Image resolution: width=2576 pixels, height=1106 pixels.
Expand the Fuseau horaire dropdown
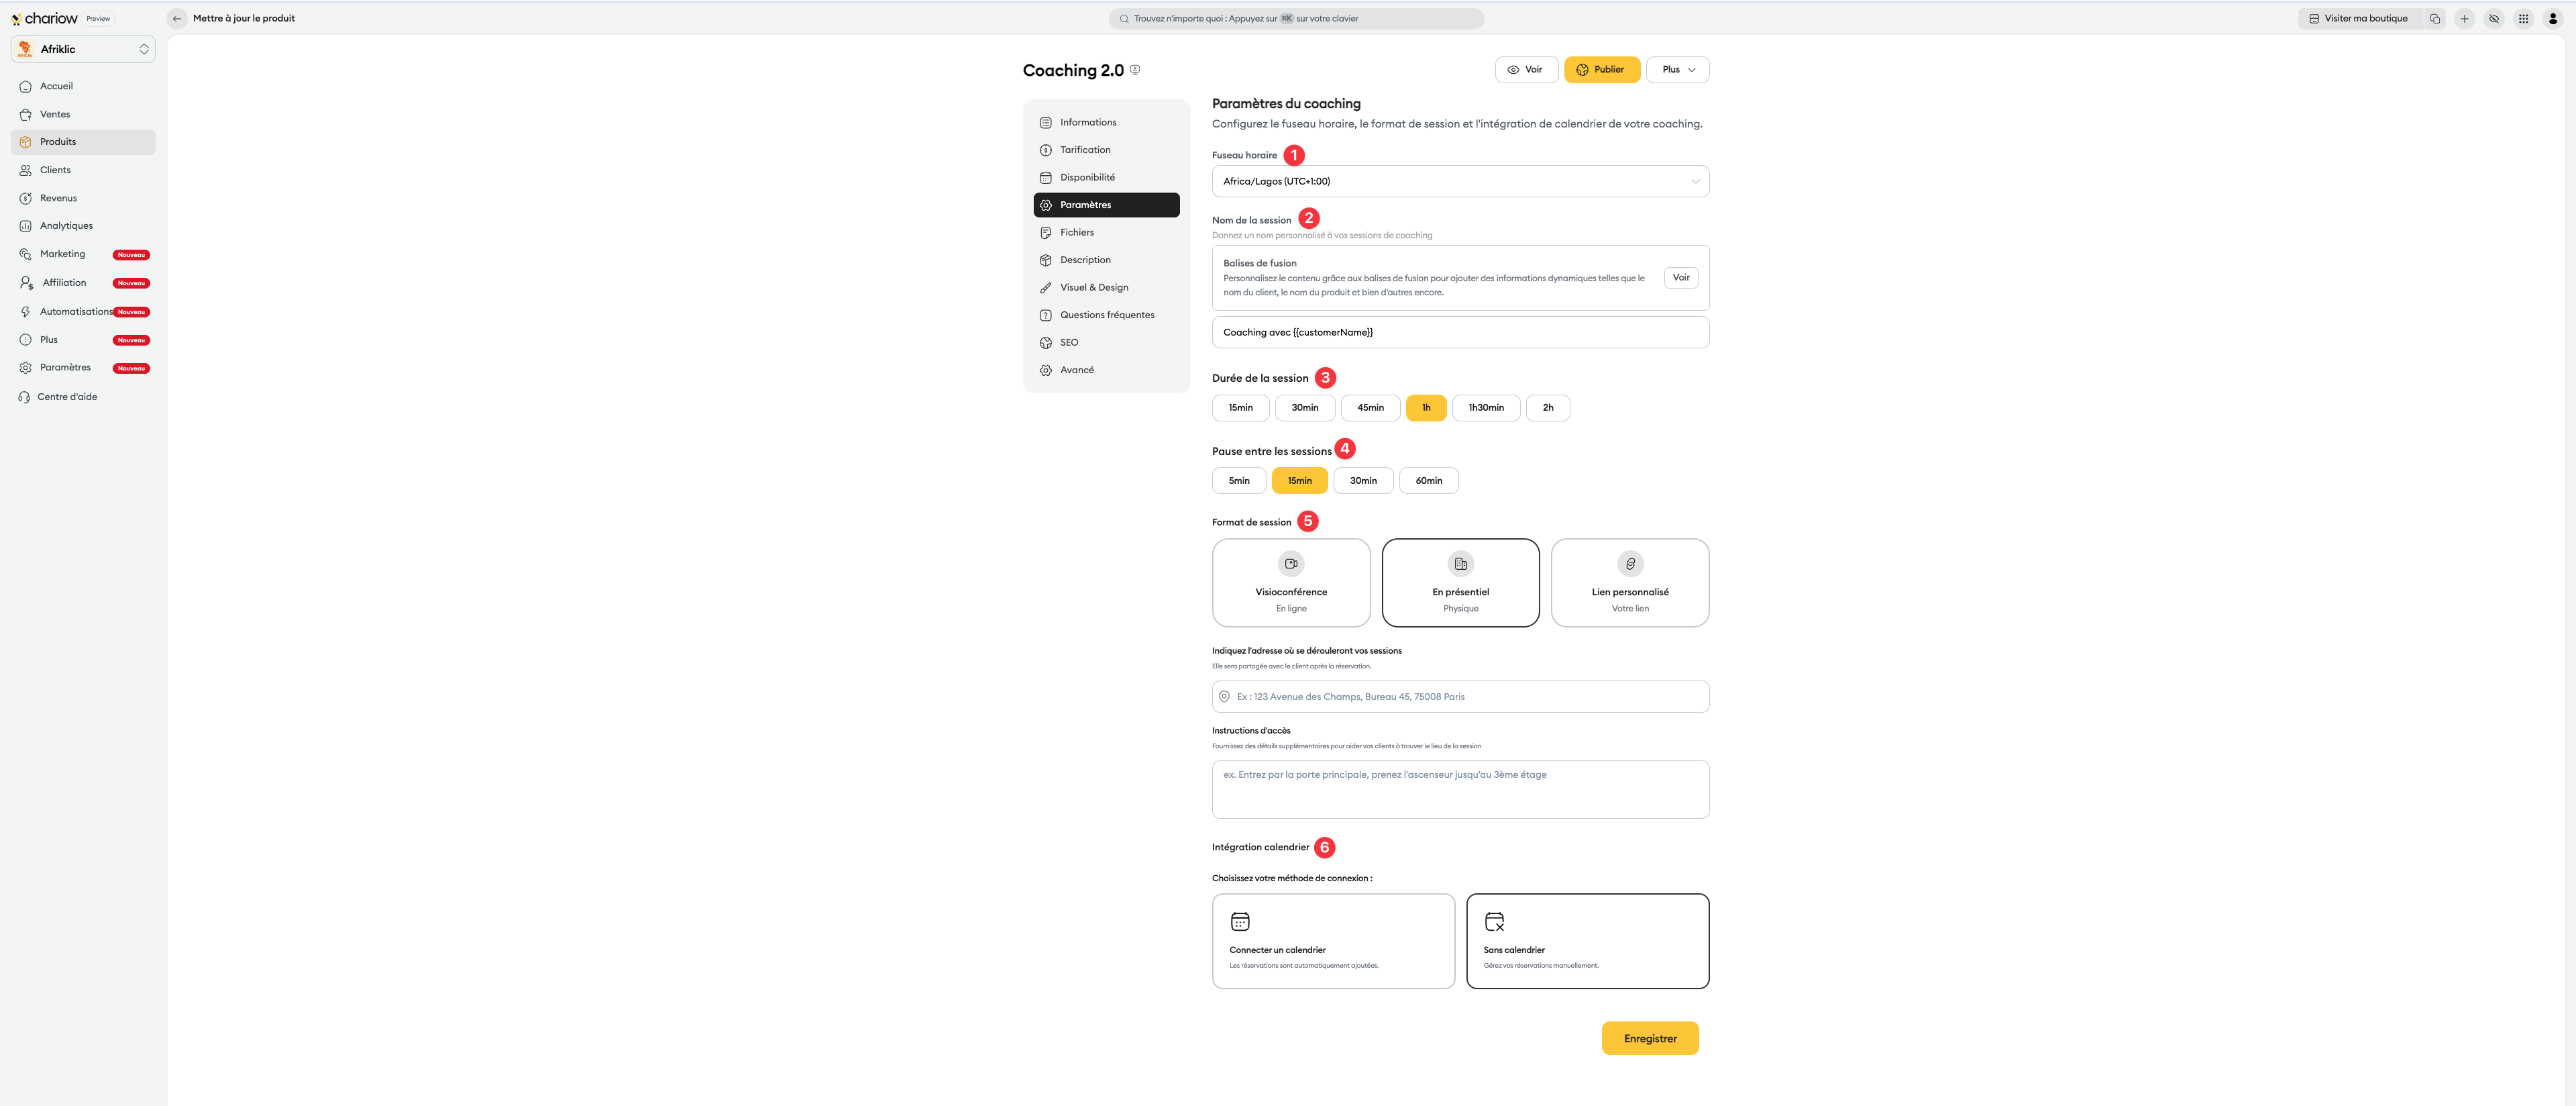pyautogui.click(x=1459, y=181)
